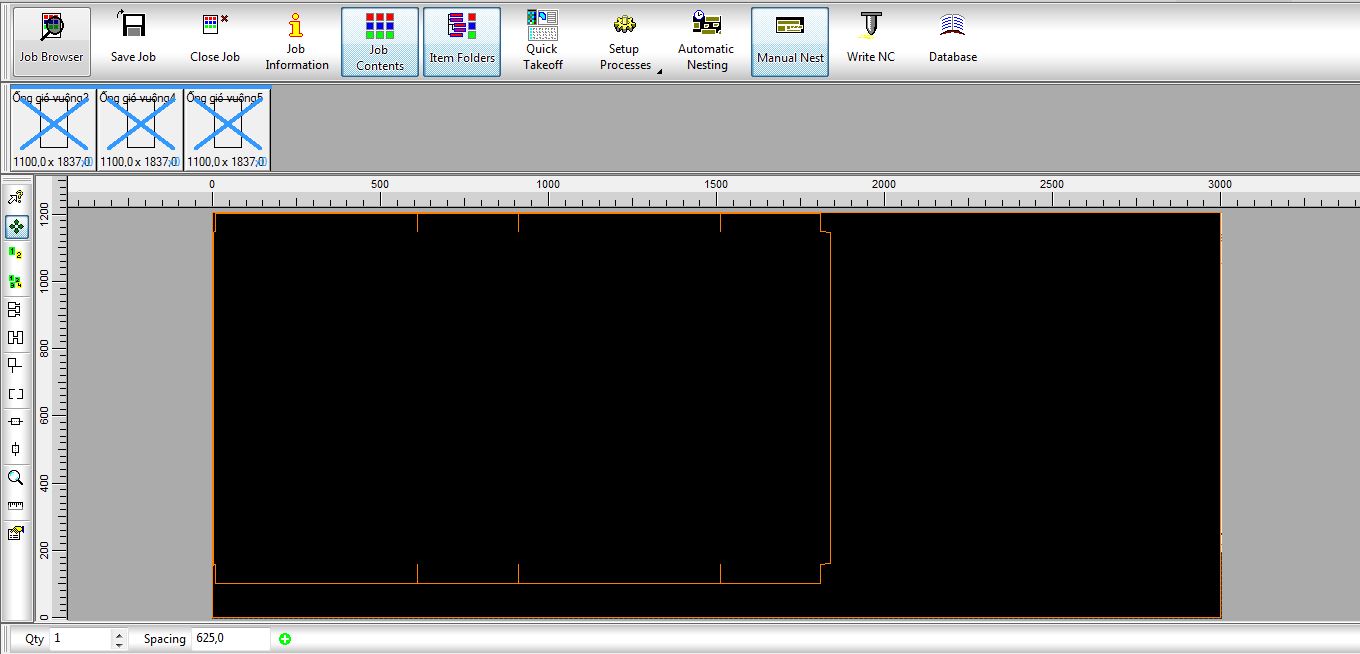
Task: Open Job Information
Action: [x=296, y=41]
